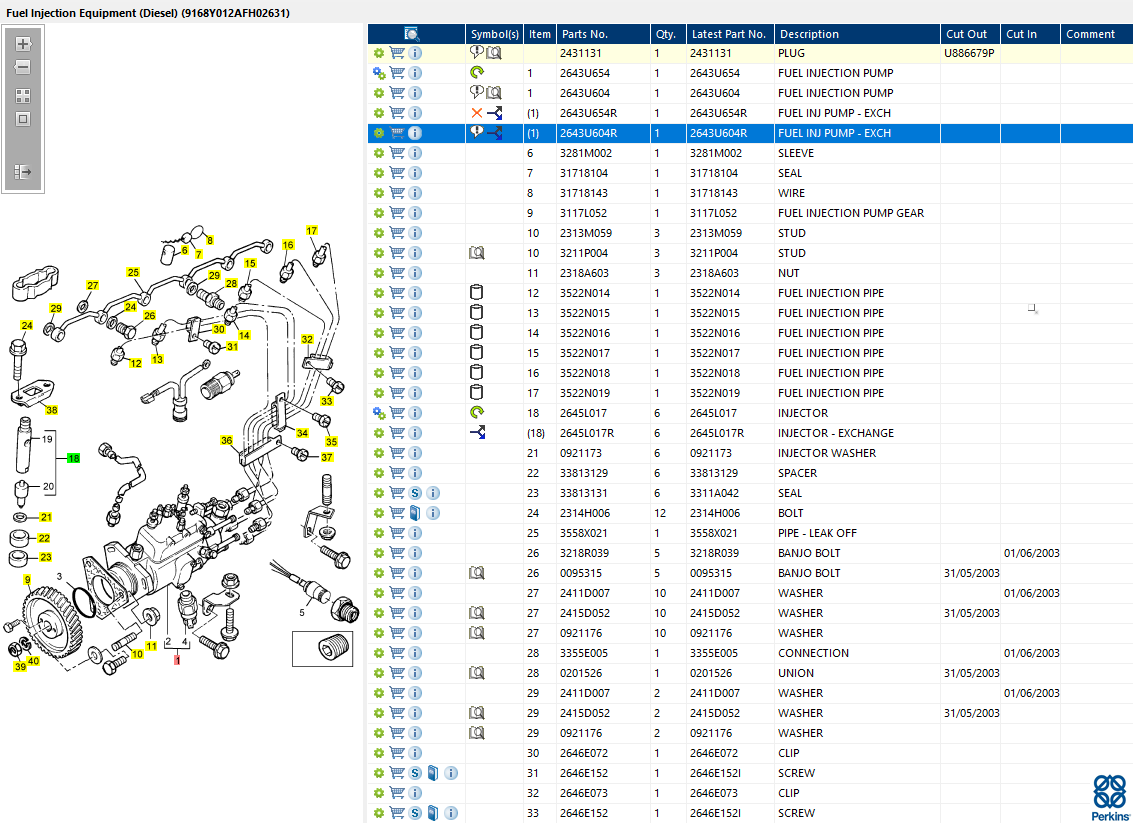Click assembly gear icon on 2643U654 row
This screenshot has width=1133, height=823.
[379, 73]
